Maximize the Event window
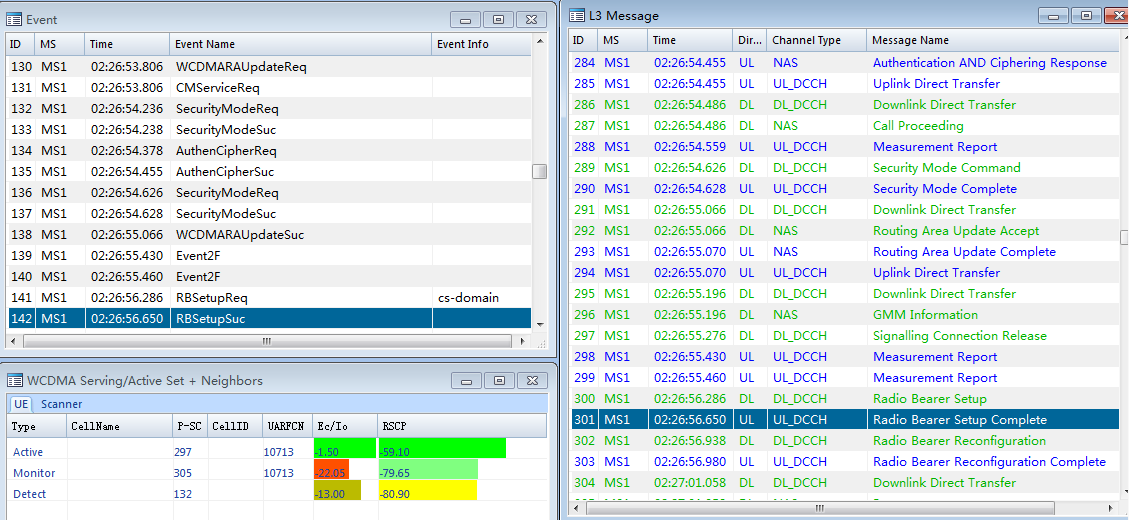This screenshot has height=520, width=1129. [498, 20]
